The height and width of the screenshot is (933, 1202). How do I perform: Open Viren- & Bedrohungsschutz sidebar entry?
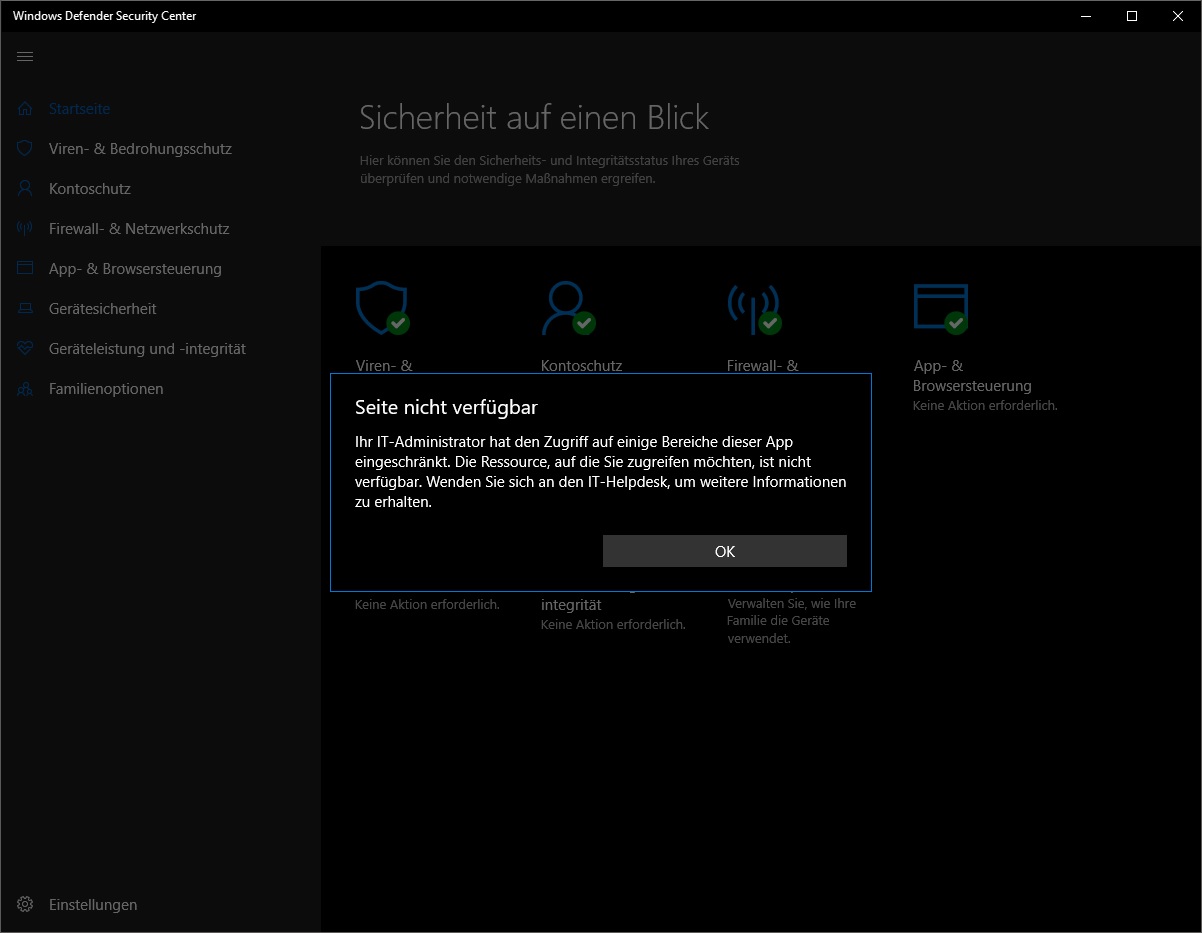point(160,149)
